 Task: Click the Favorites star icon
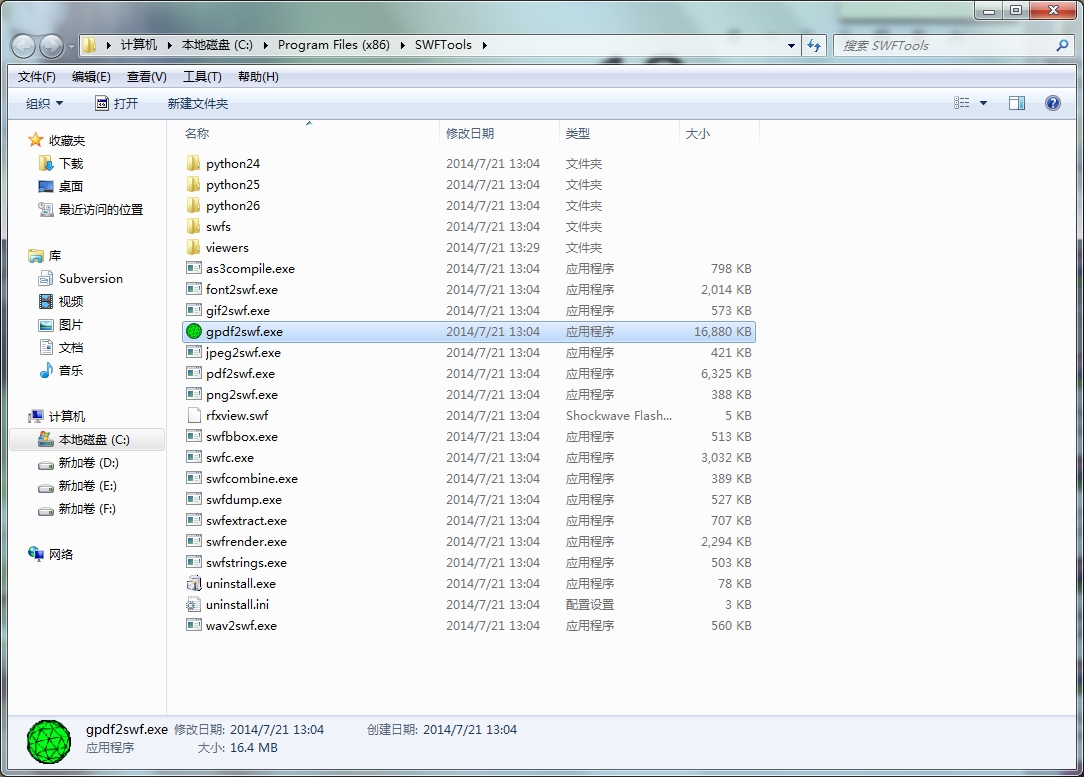35,140
